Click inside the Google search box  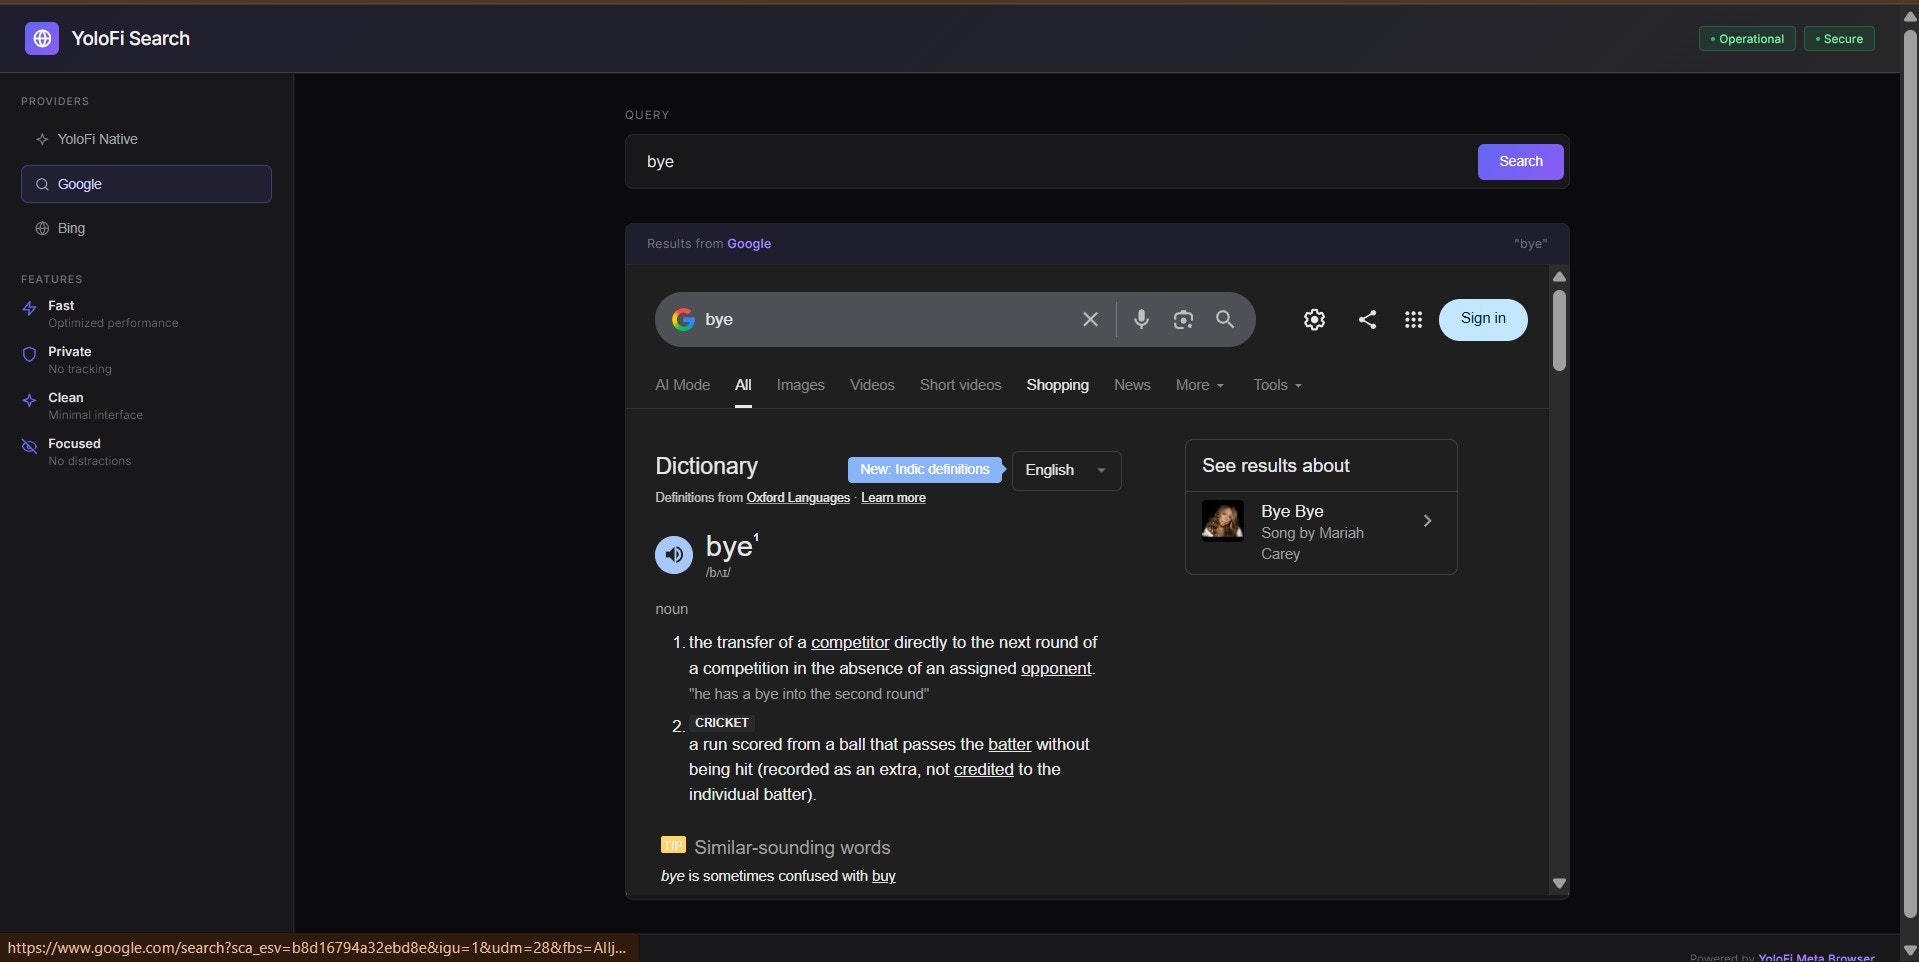pyautogui.click(x=885, y=320)
